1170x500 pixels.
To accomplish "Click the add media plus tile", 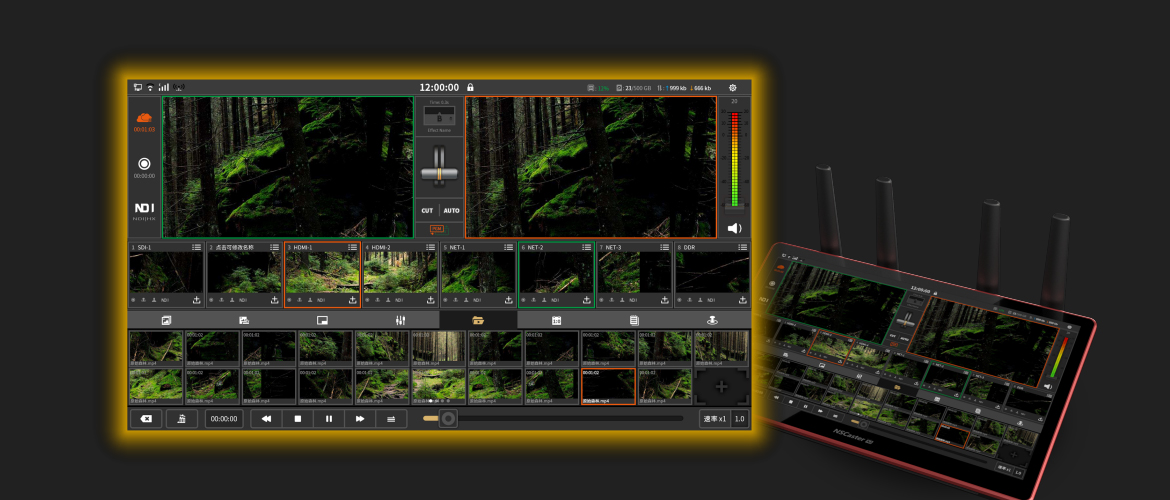I will pos(721,386).
